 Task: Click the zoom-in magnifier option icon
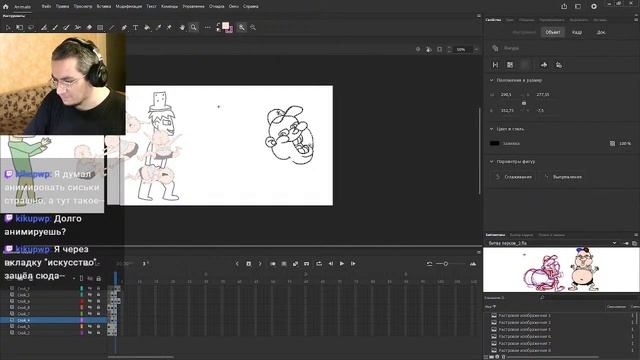coord(242,27)
